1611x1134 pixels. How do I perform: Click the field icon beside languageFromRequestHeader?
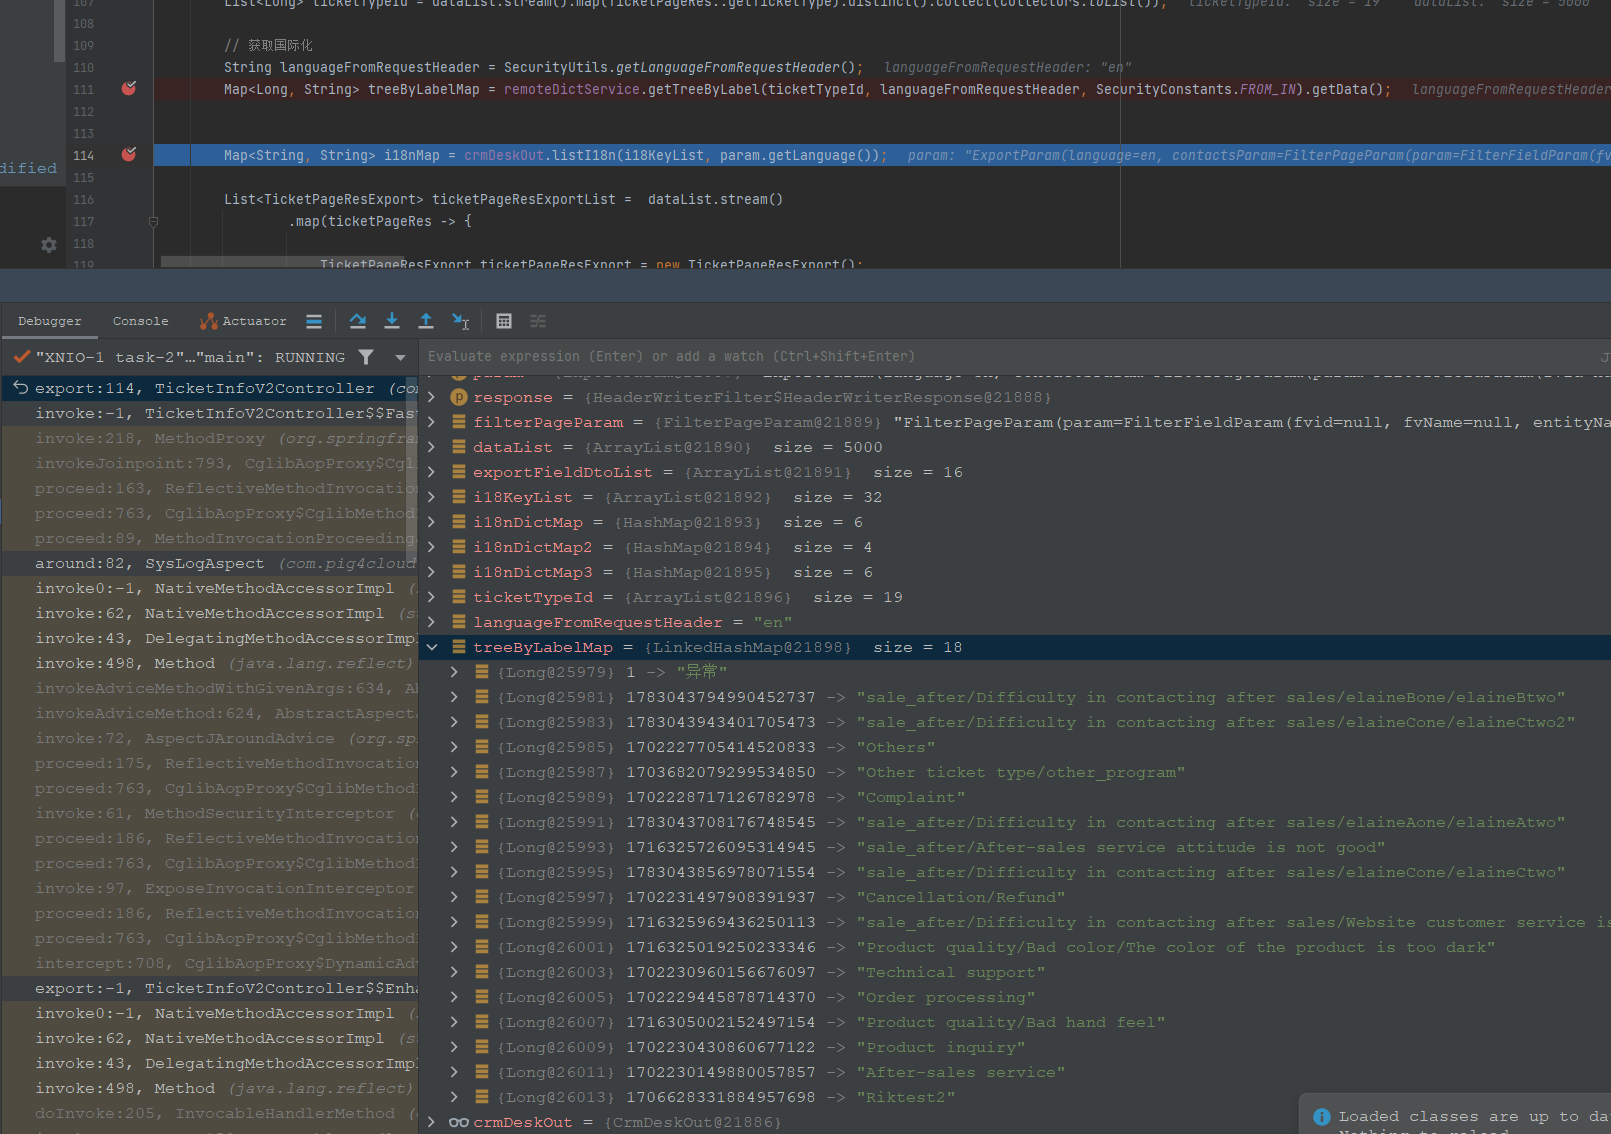coord(459,622)
